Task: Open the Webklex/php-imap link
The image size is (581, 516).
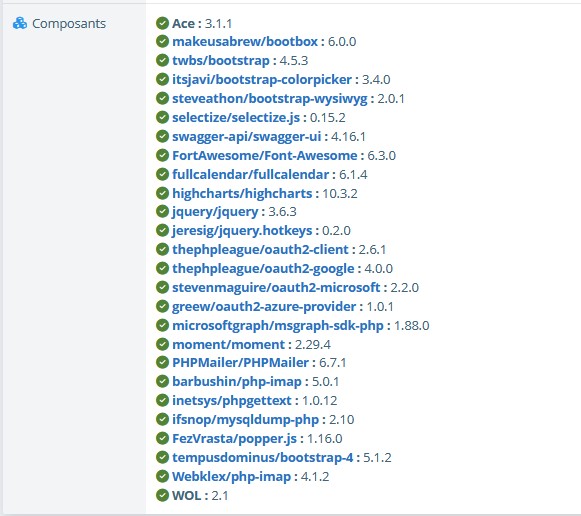Action: click(x=232, y=476)
